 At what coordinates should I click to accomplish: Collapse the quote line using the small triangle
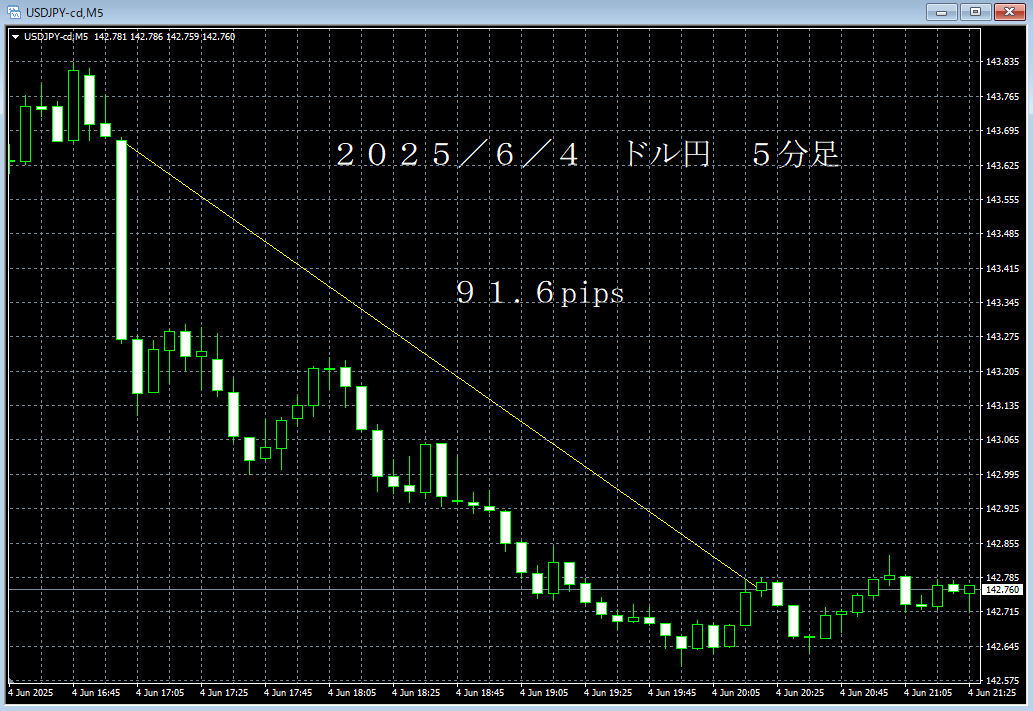click(17, 35)
